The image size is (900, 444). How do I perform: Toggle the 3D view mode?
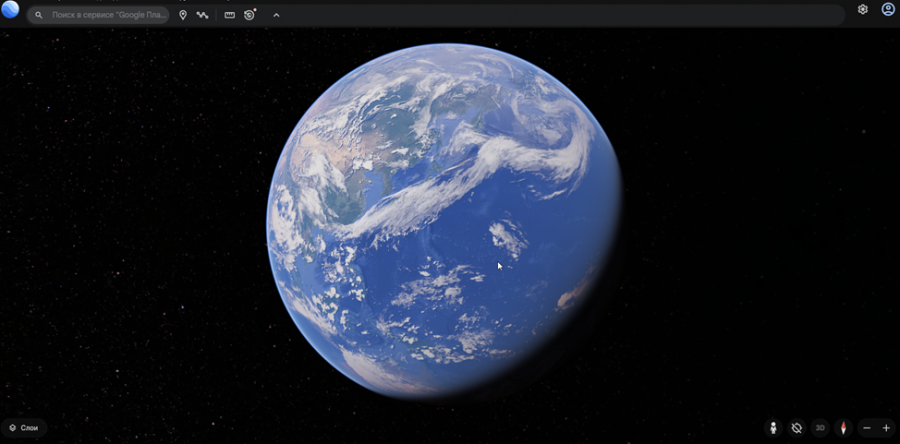tap(820, 428)
